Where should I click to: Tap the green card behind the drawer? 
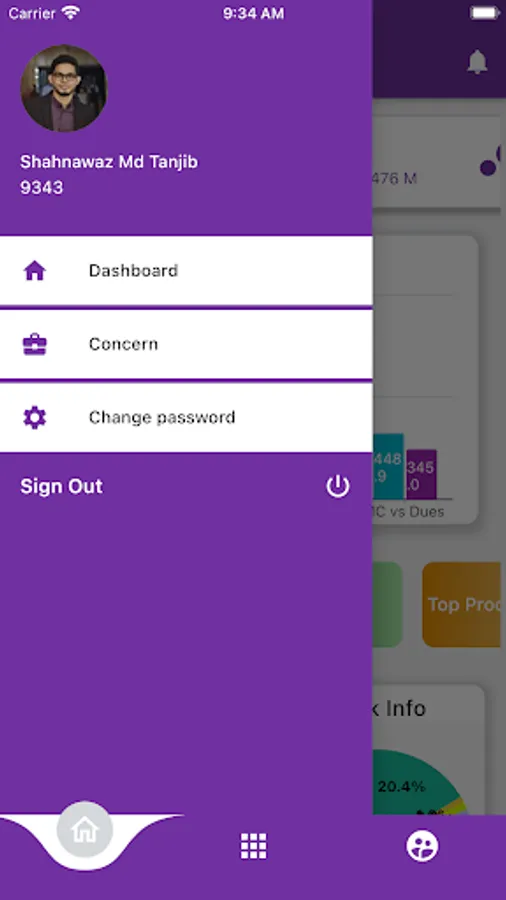(387, 604)
